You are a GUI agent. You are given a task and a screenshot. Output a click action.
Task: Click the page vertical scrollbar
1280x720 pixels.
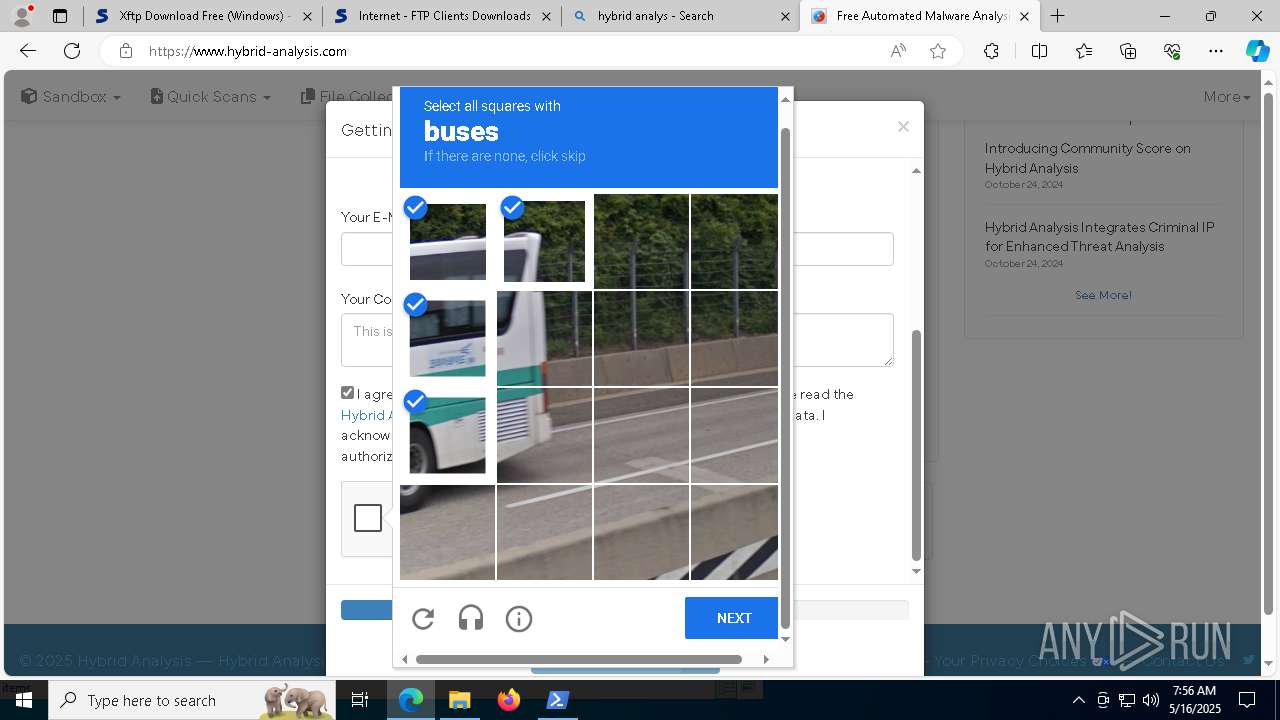pyautogui.click(x=1269, y=354)
